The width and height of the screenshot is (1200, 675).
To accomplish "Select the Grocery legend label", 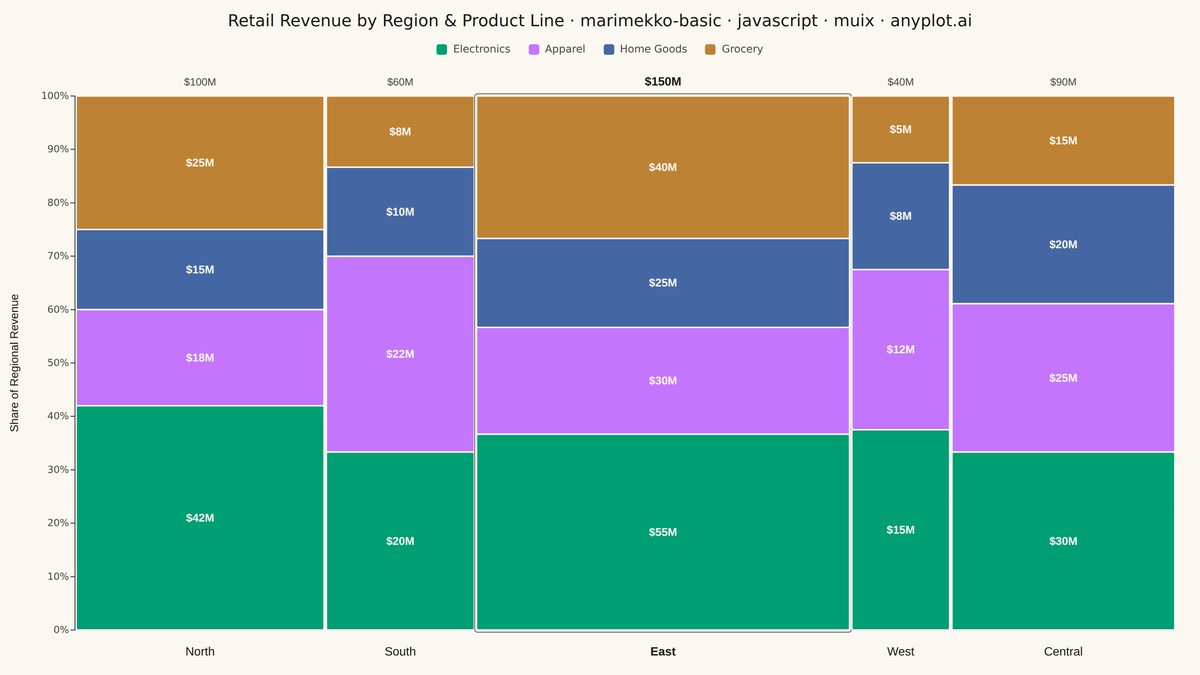I will [x=742, y=49].
